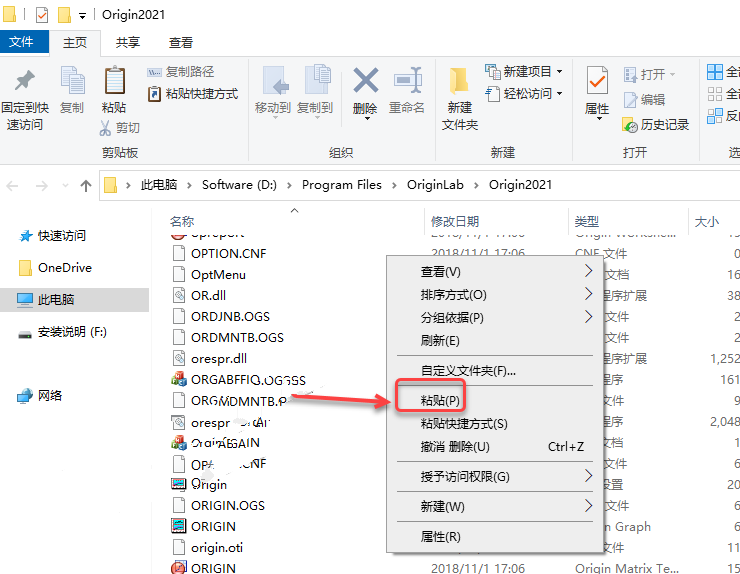This screenshot has height=574, width=740.
Task: Open Quick Access Toolbar customize dropdown
Action: pos(83,16)
